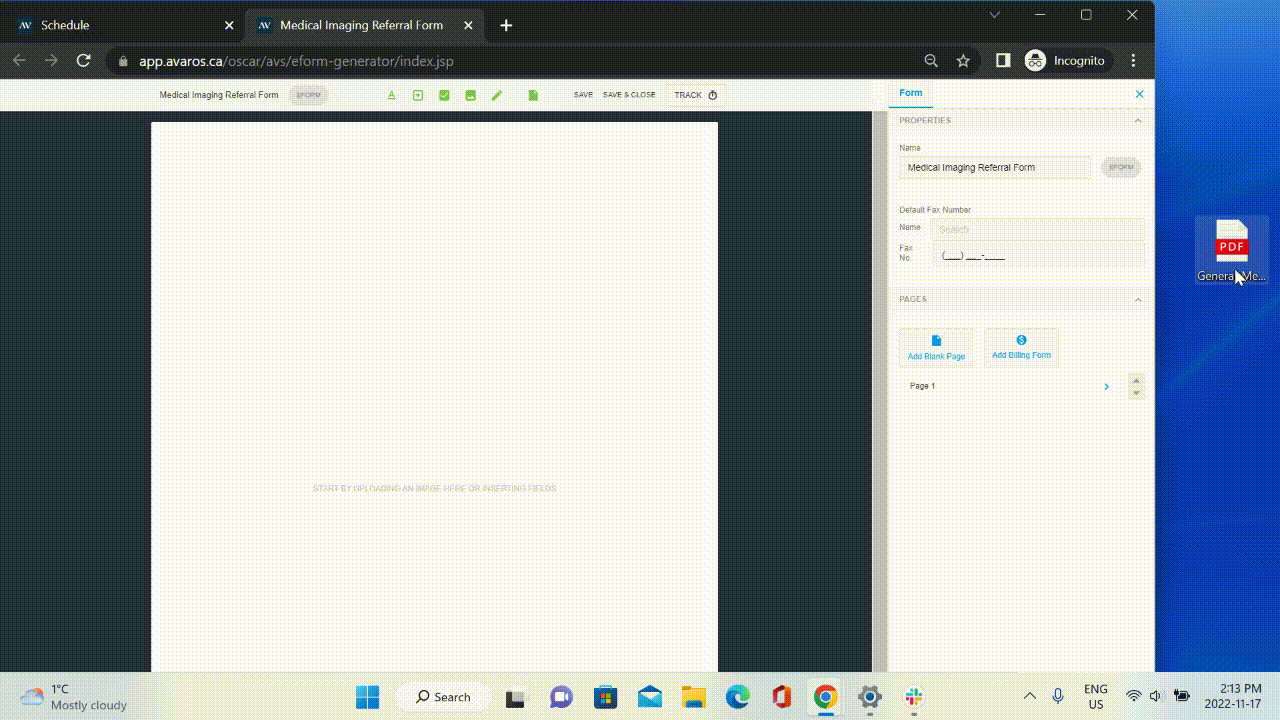Toggle the browser side panel
The width and height of the screenshot is (1280, 720).
[1002, 61]
